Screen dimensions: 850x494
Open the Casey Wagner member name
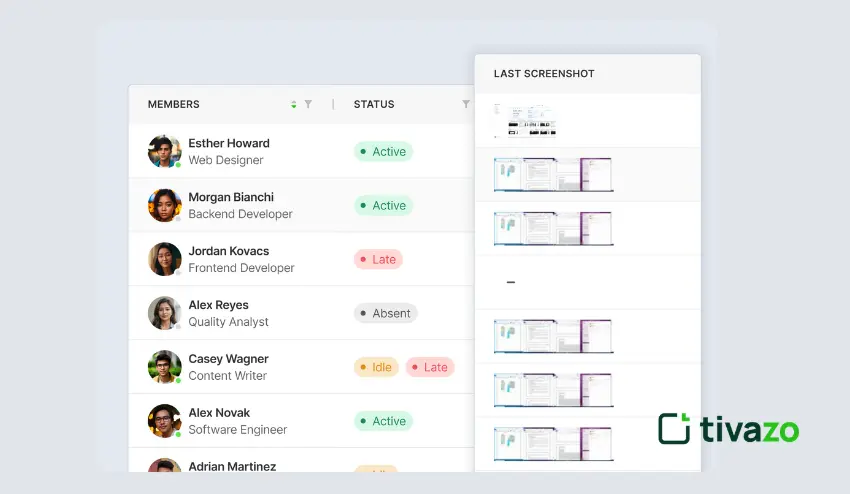point(228,358)
